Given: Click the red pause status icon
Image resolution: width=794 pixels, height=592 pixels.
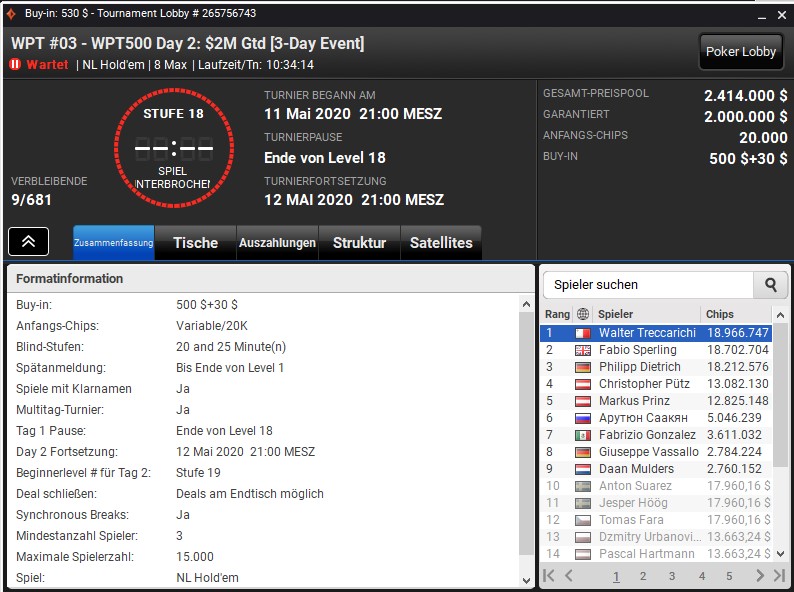Looking at the screenshot, I should (x=15, y=64).
